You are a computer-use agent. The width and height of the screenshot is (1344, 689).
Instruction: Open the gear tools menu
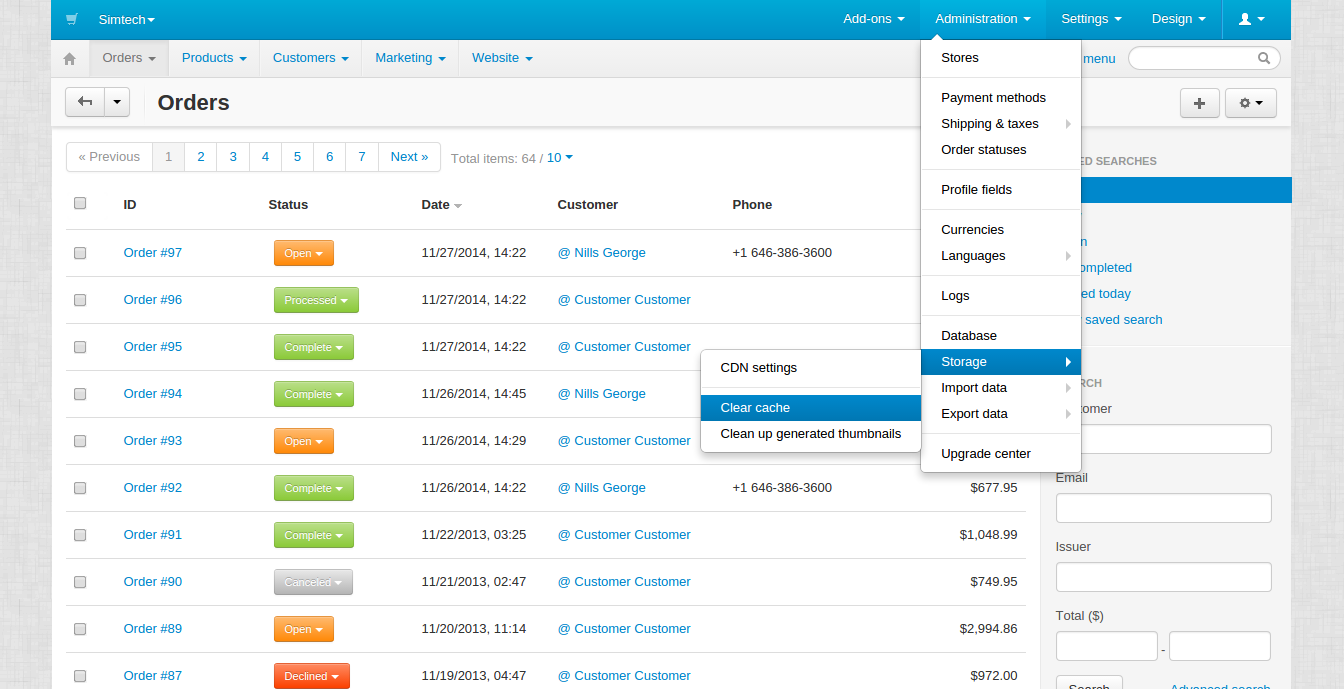(1250, 103)
